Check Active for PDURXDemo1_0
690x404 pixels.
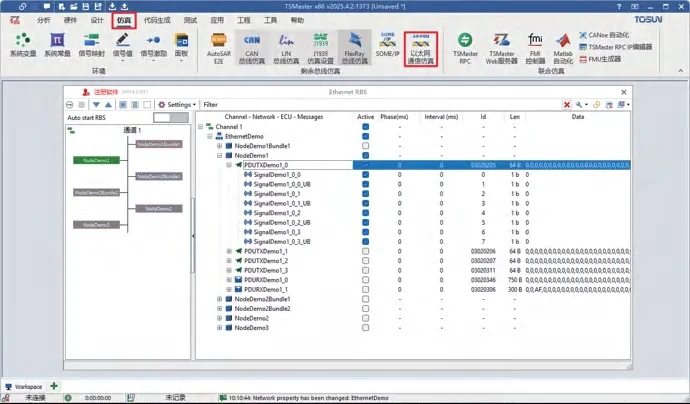(x=365, y=280)
